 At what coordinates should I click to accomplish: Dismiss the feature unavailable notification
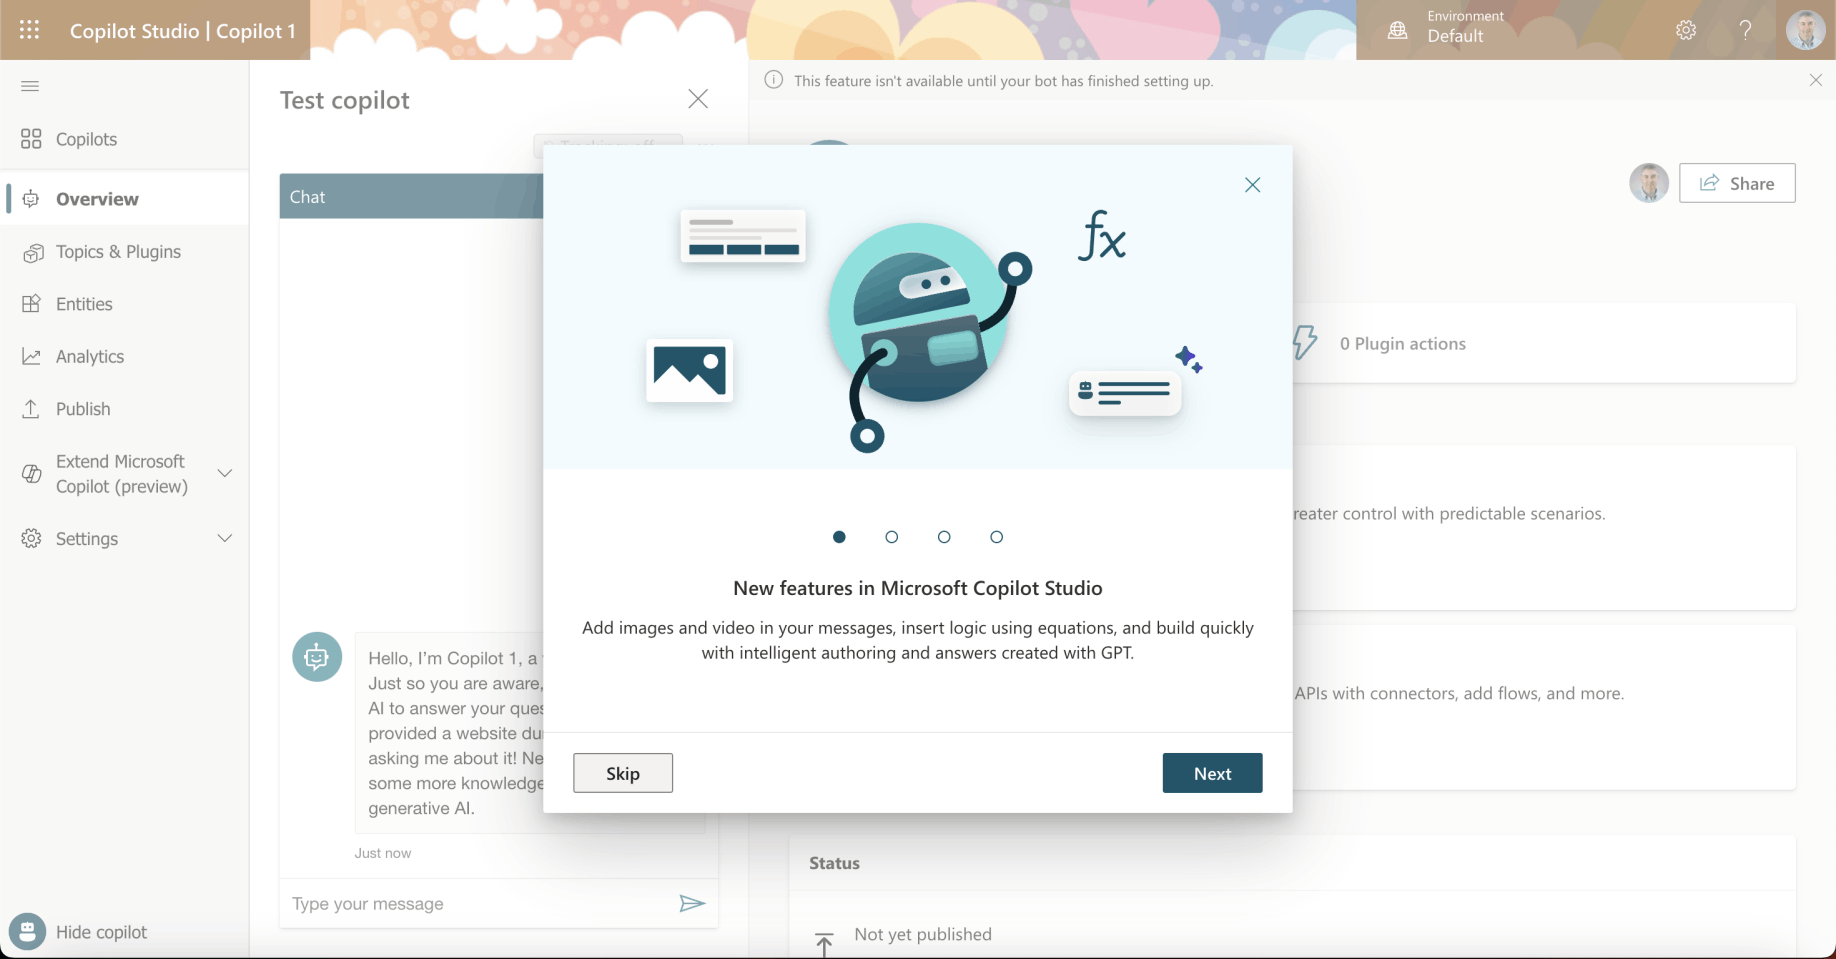coord(1816,80)
